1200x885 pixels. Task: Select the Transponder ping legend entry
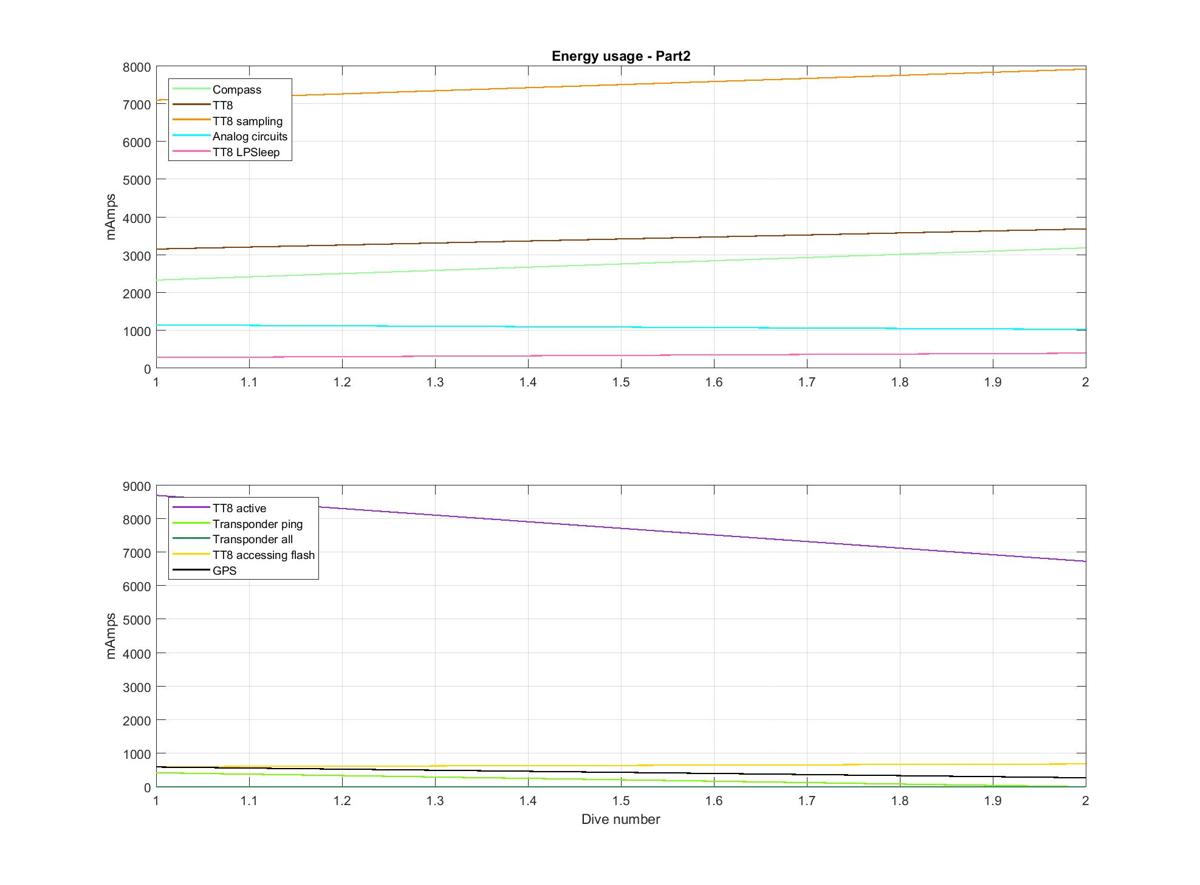tap(238, 524)
